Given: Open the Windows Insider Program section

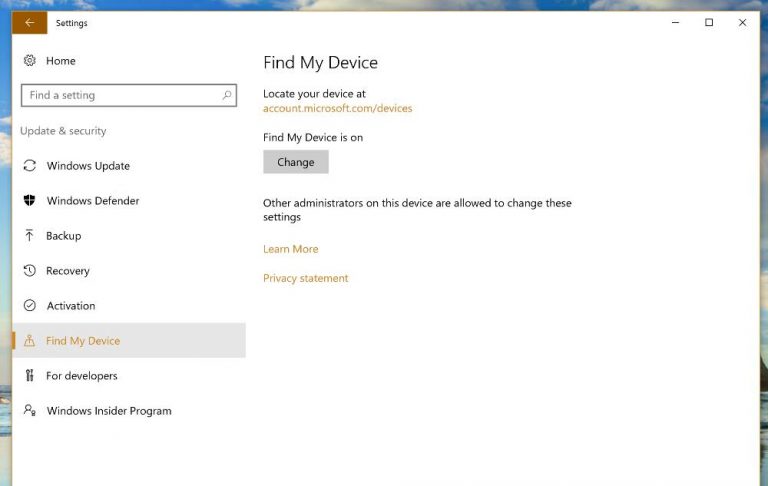Looking at the screenshot, I should click(x=109, y=411).
